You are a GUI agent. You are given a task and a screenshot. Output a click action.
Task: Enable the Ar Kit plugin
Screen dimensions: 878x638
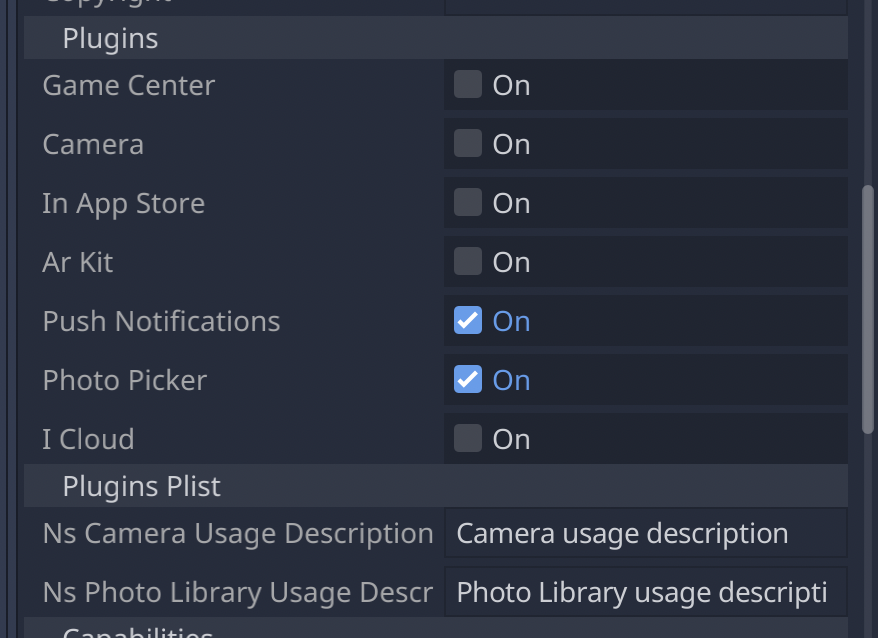[x=467, y=261]
